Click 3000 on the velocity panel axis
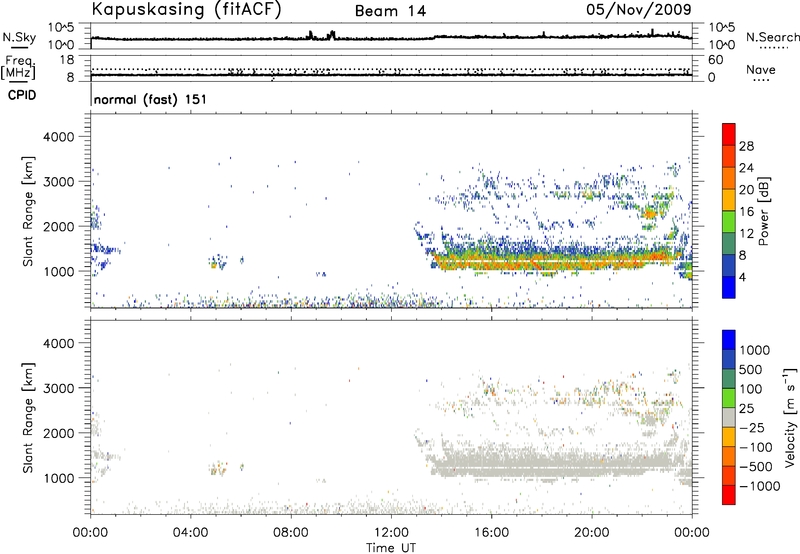800x554 pixels. tap(58, 388)
